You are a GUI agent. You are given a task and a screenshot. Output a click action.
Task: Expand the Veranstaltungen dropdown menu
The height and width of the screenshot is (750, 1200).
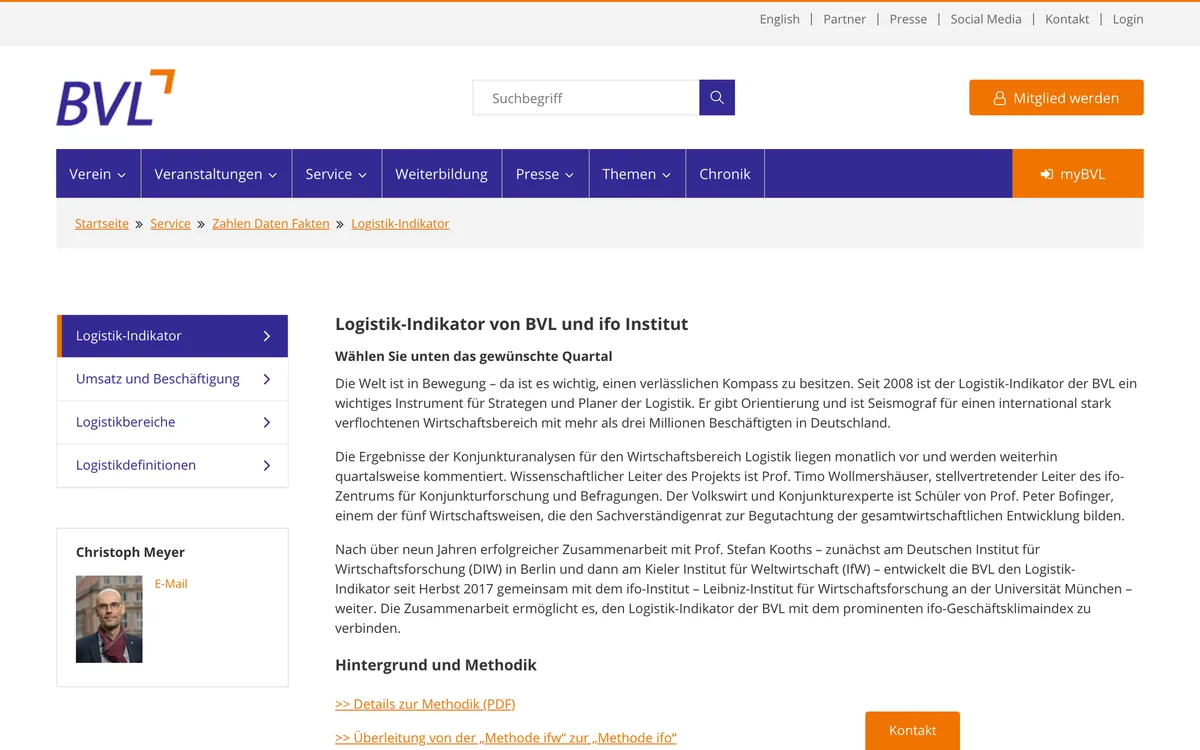coord(216,174)
